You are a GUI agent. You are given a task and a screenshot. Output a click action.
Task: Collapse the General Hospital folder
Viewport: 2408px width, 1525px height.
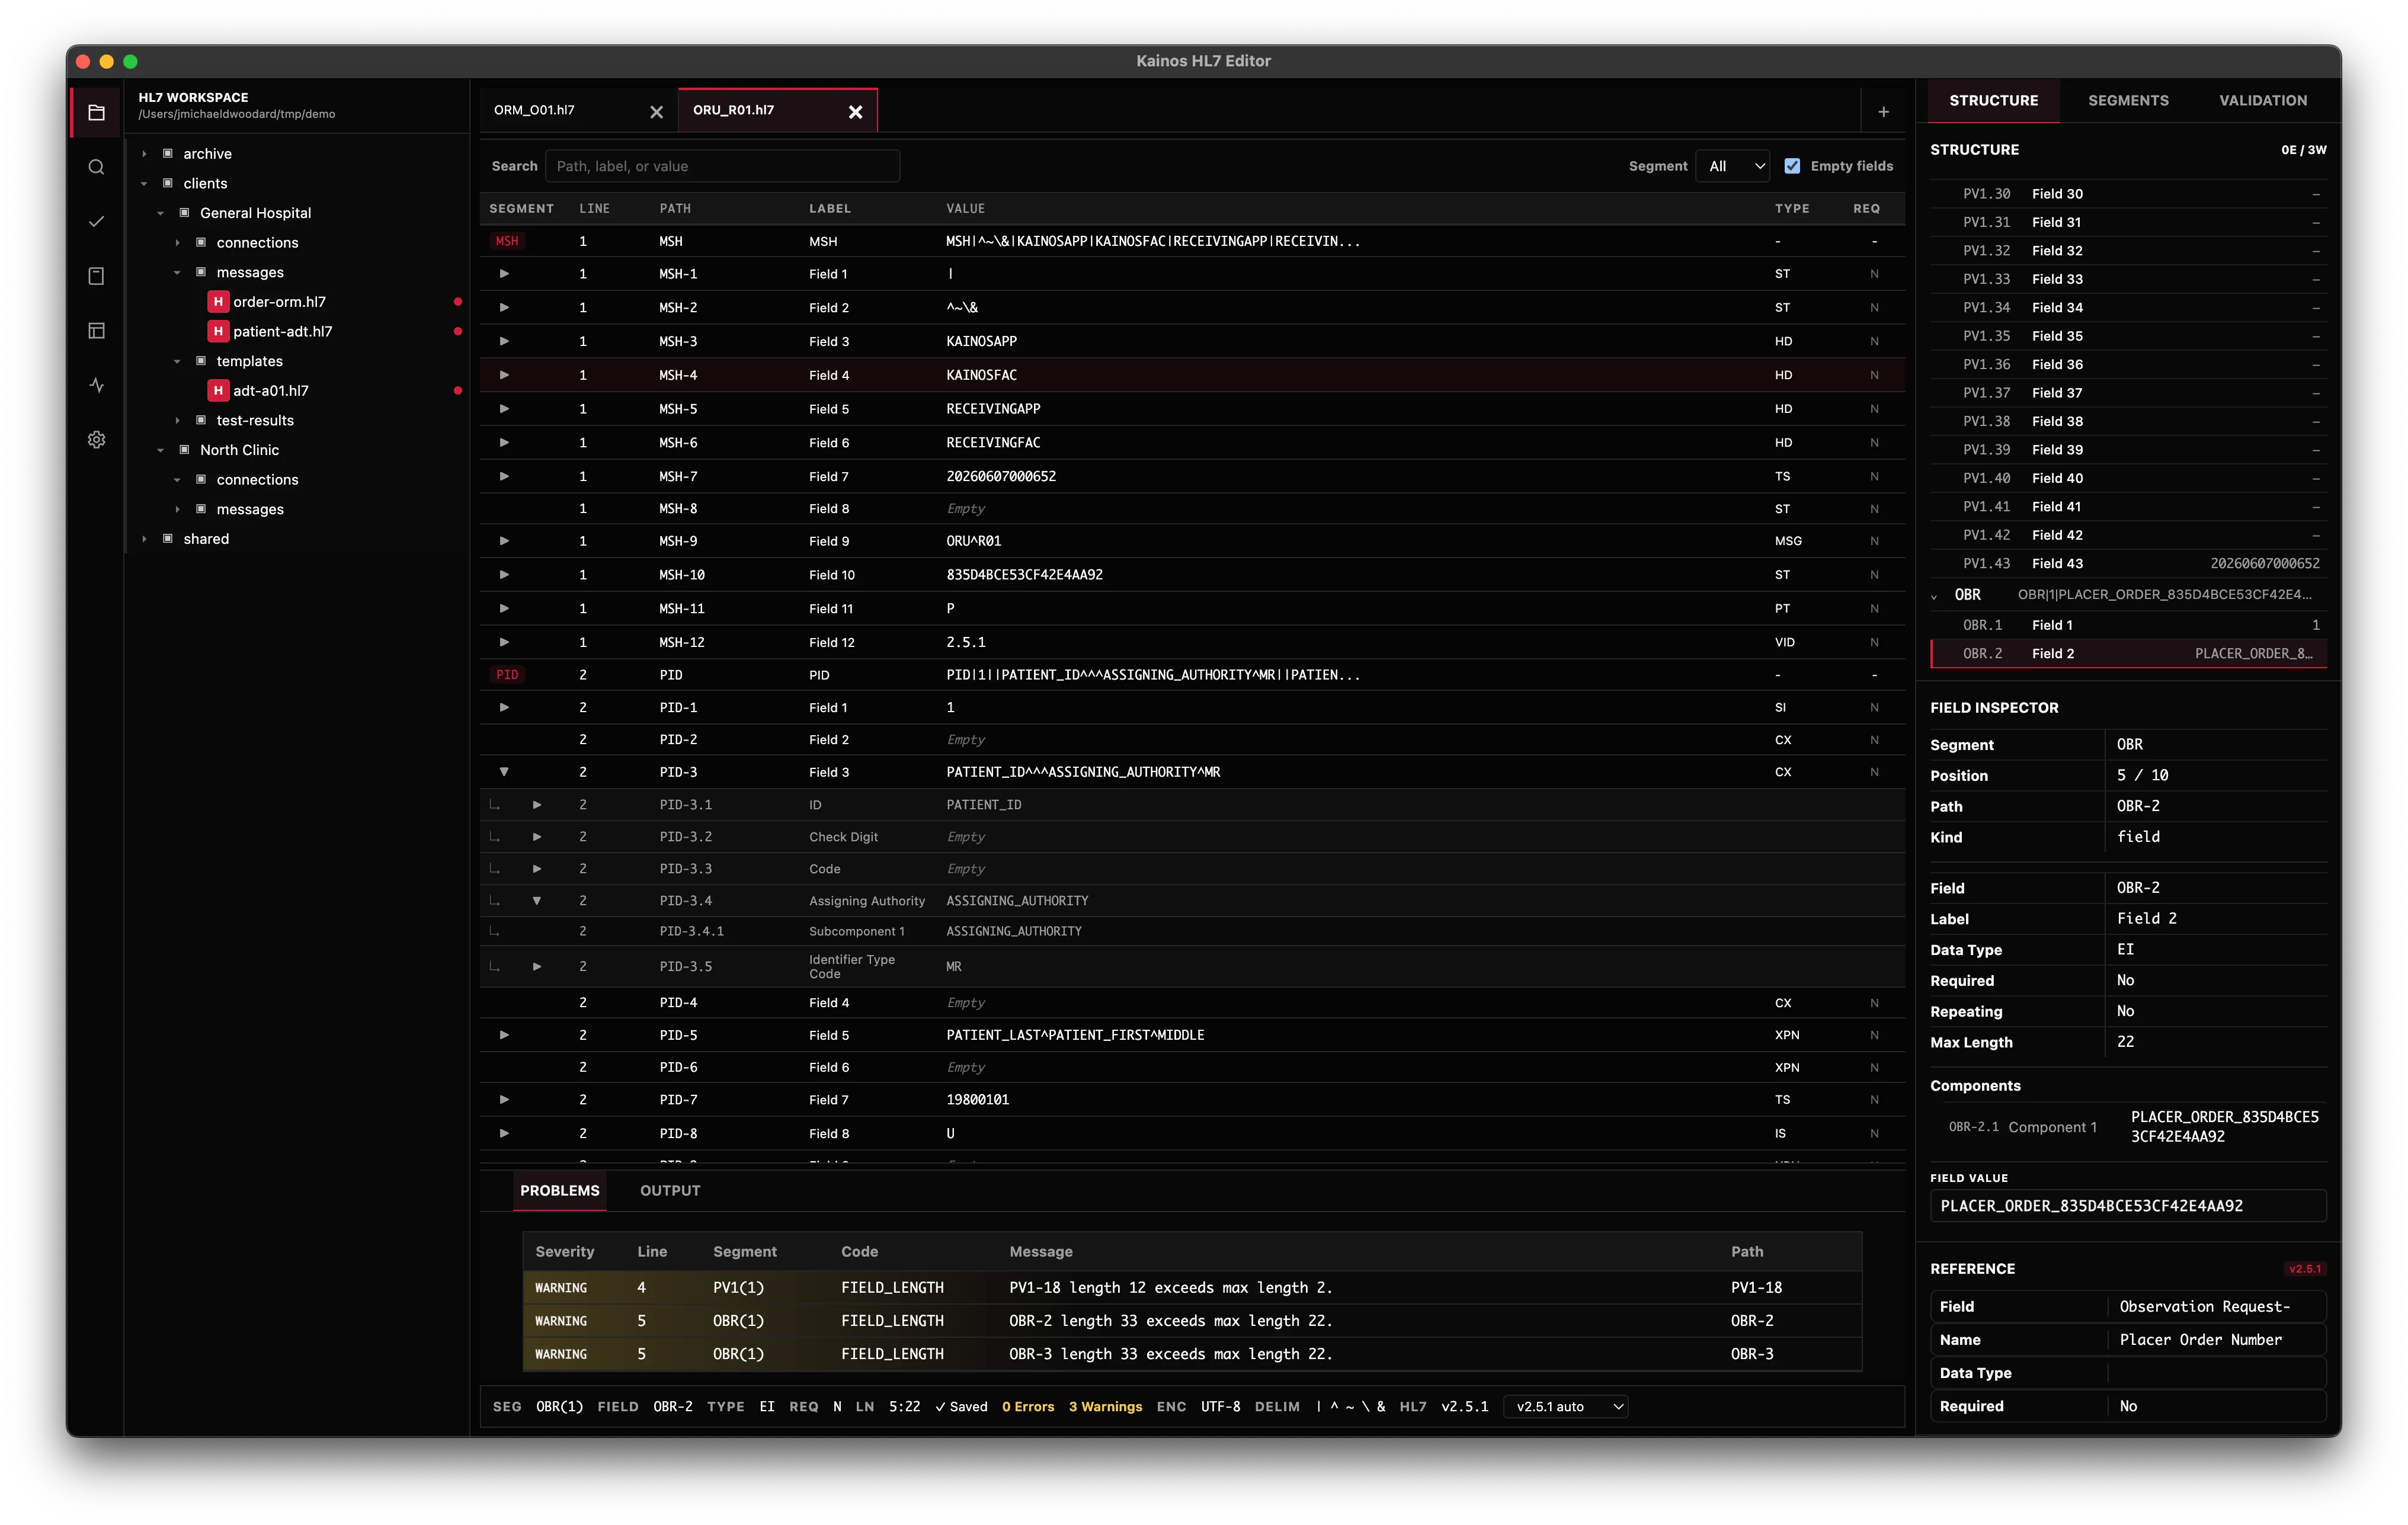[160, 213]
